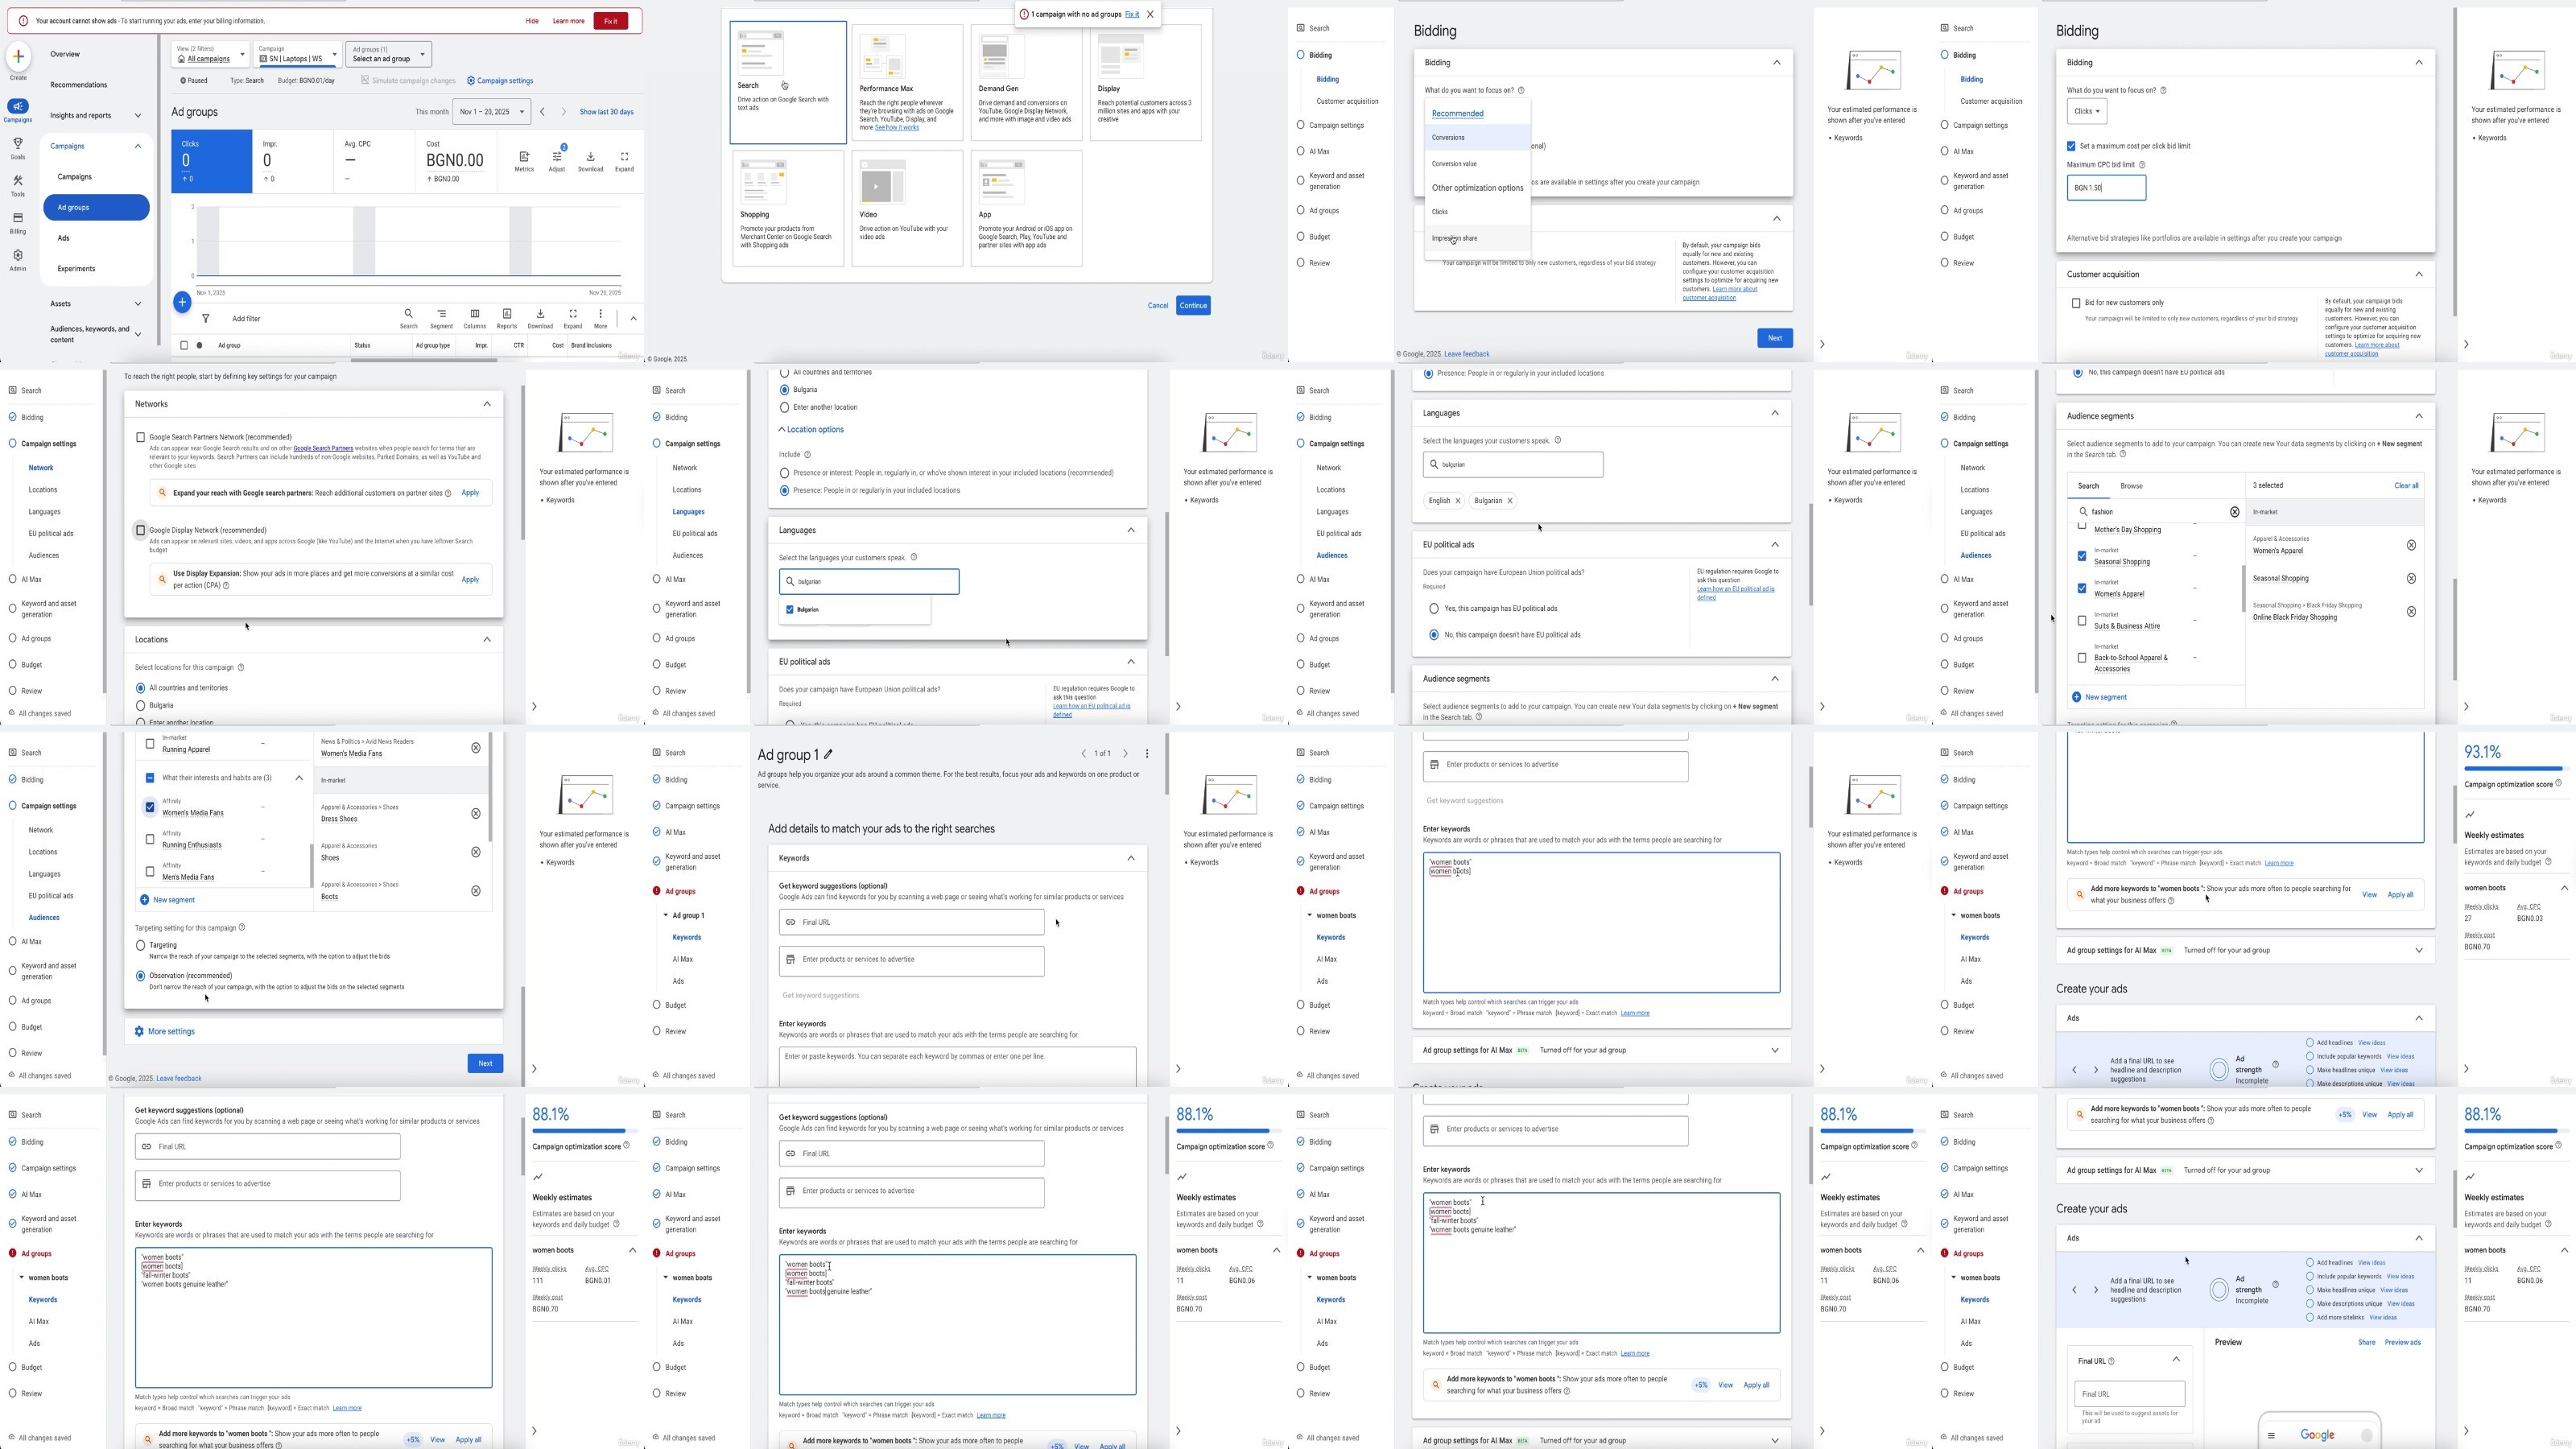
Task: Click the Campaign settings gear link
Action: pyautogui.click(x=500, y=81)
